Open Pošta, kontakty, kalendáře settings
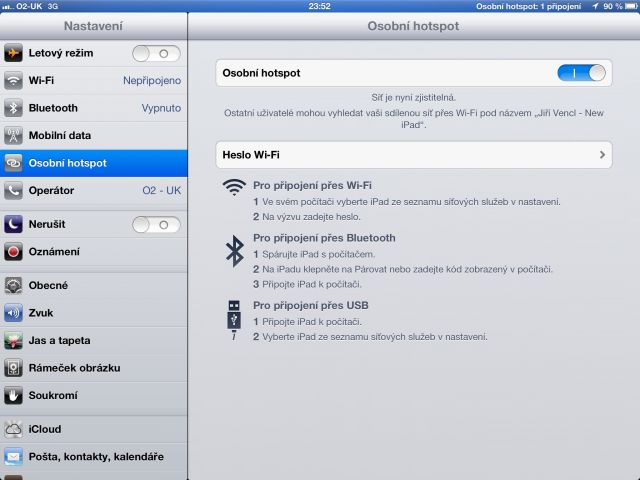 coord(96,457)
